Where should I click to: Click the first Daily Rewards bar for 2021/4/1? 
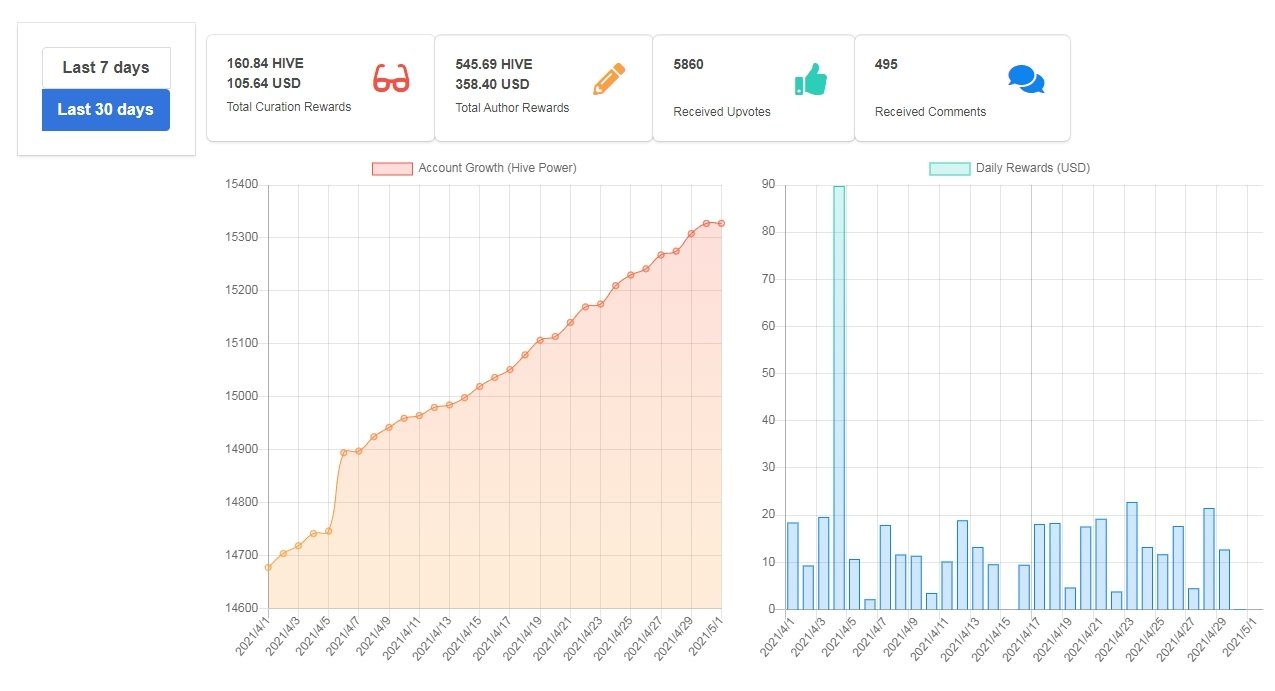793,566
